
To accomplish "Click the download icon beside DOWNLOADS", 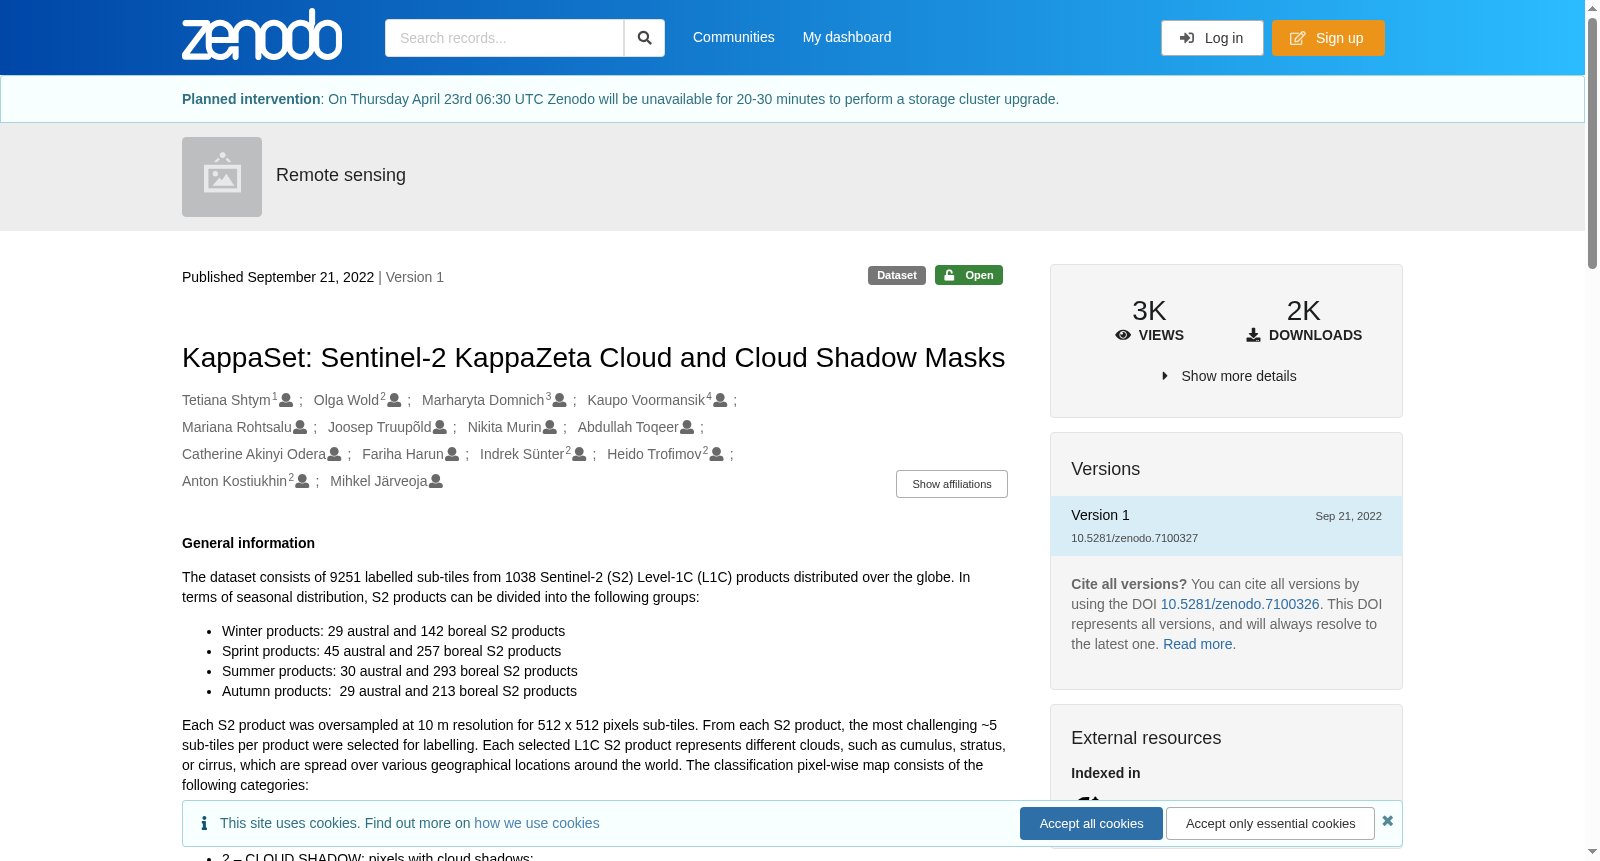I will (x=1253, y=335).
